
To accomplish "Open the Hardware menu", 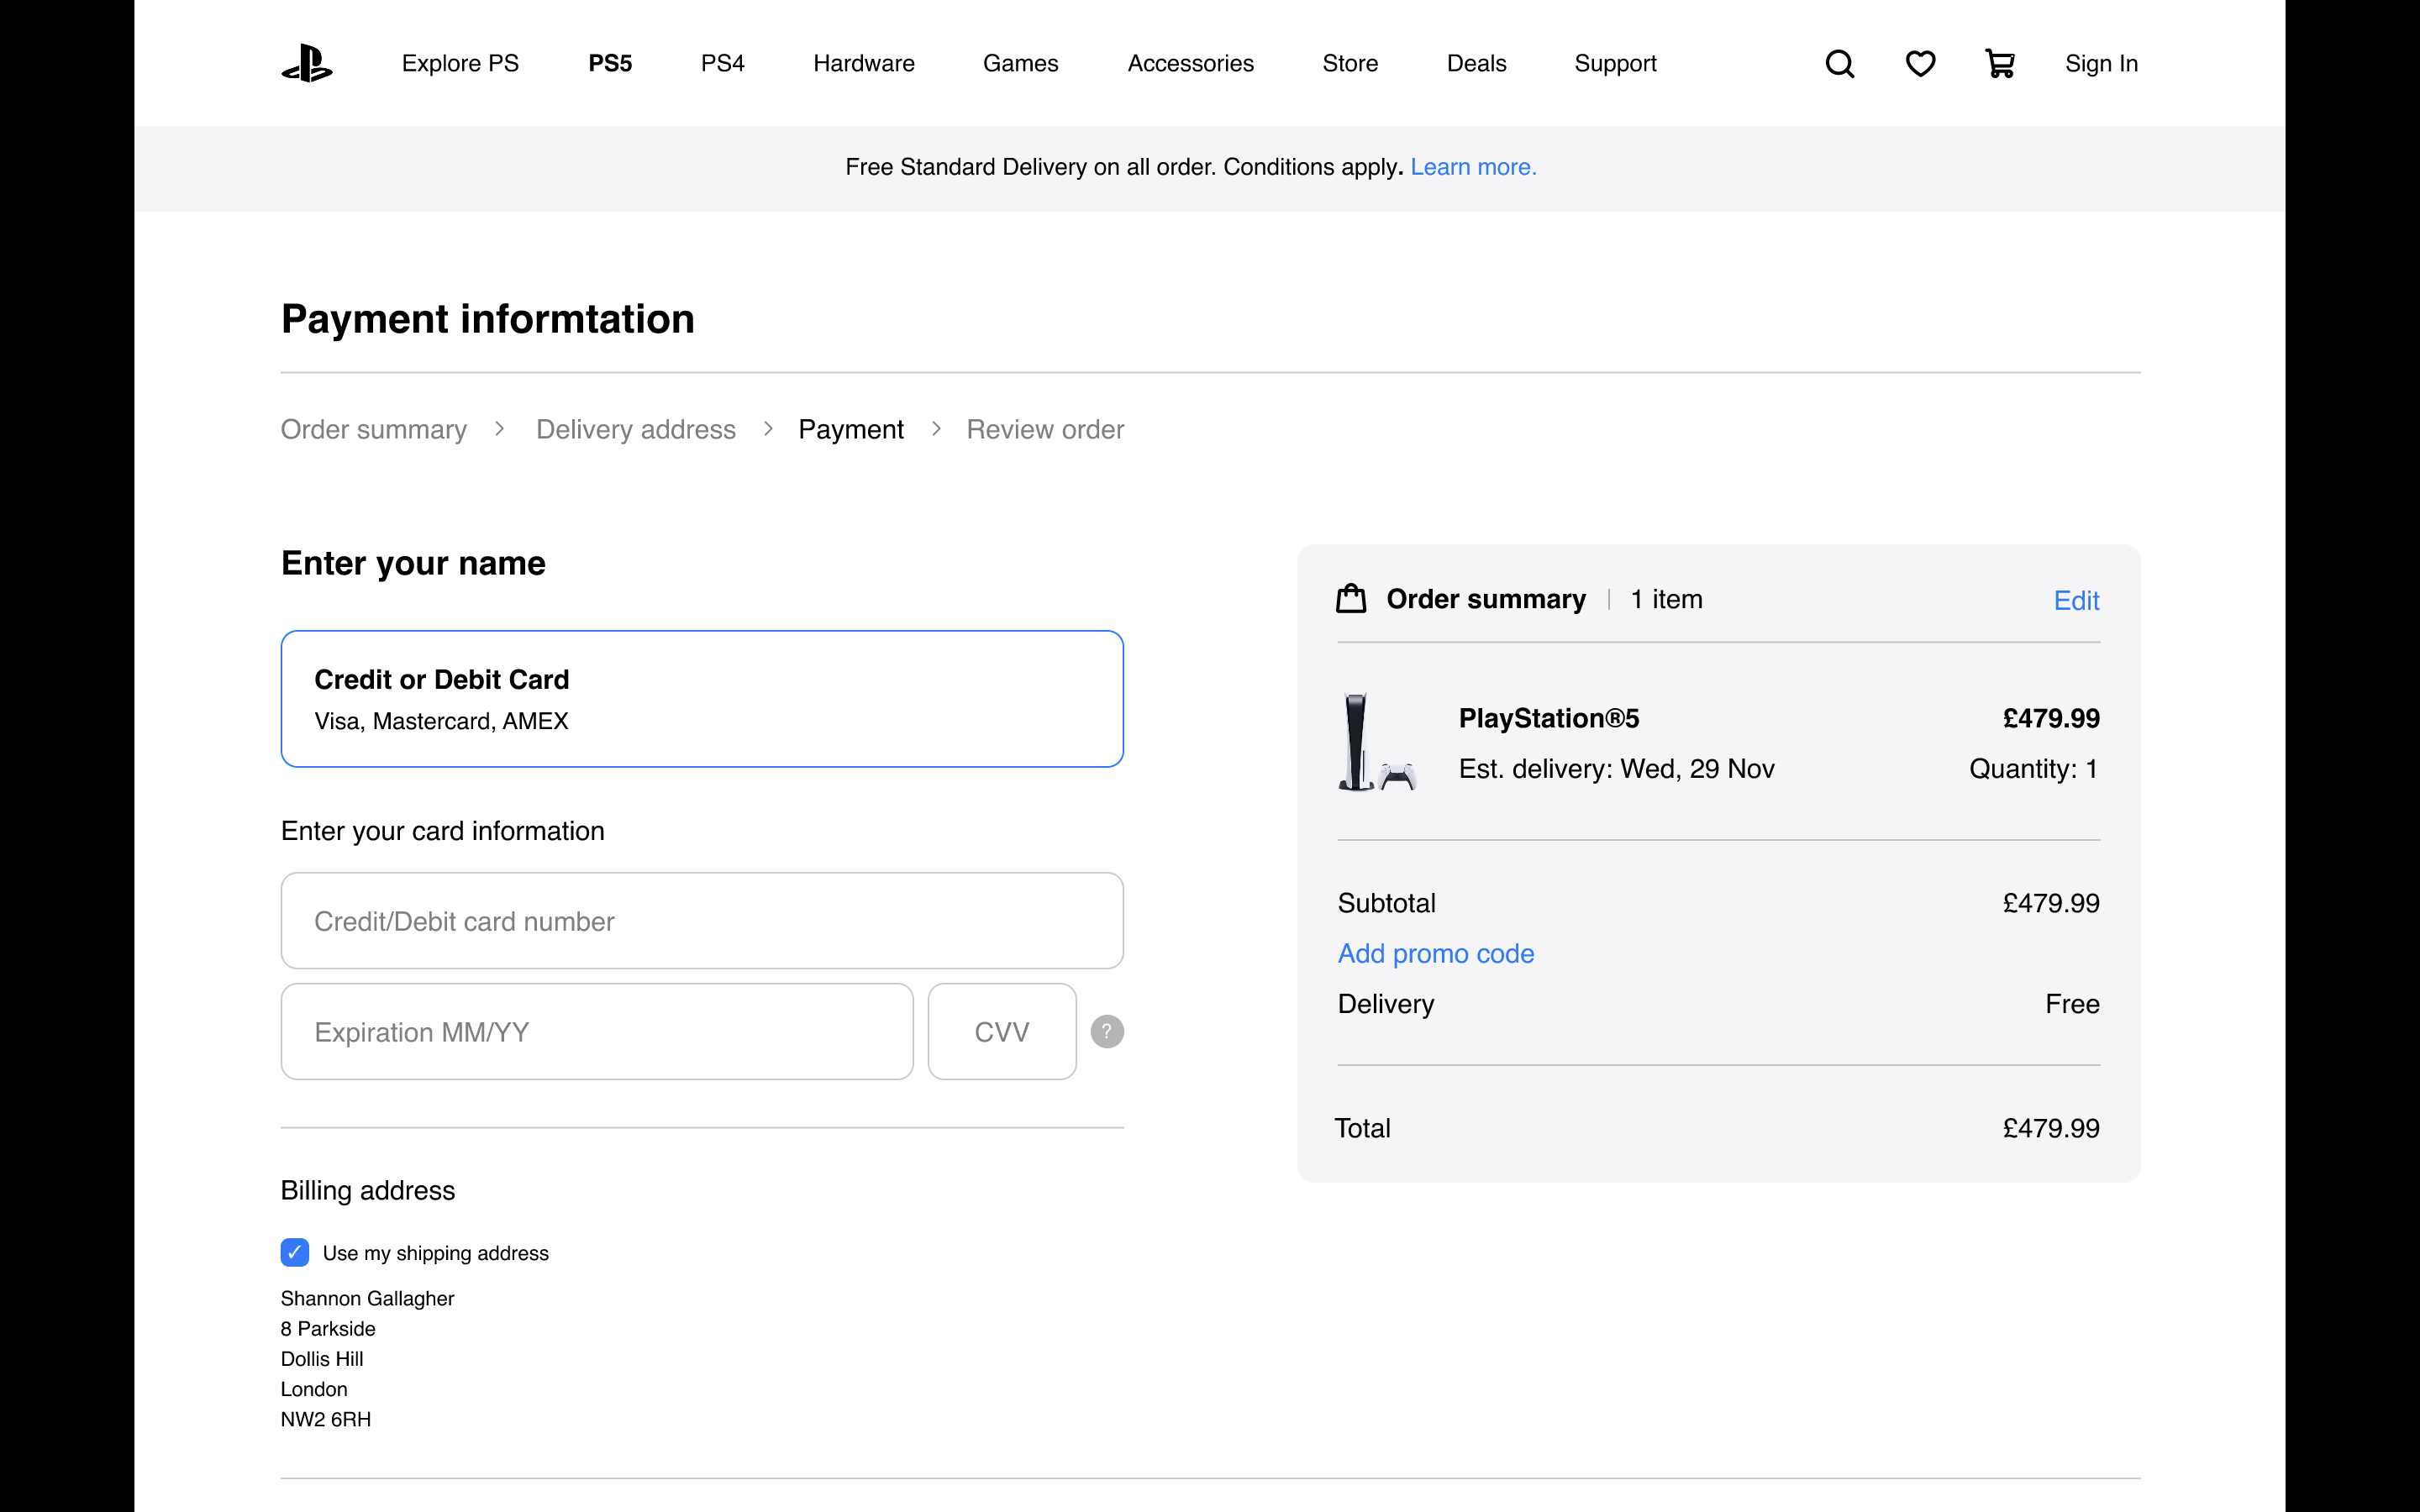I will pyautogui.click(x=864, y=63).
